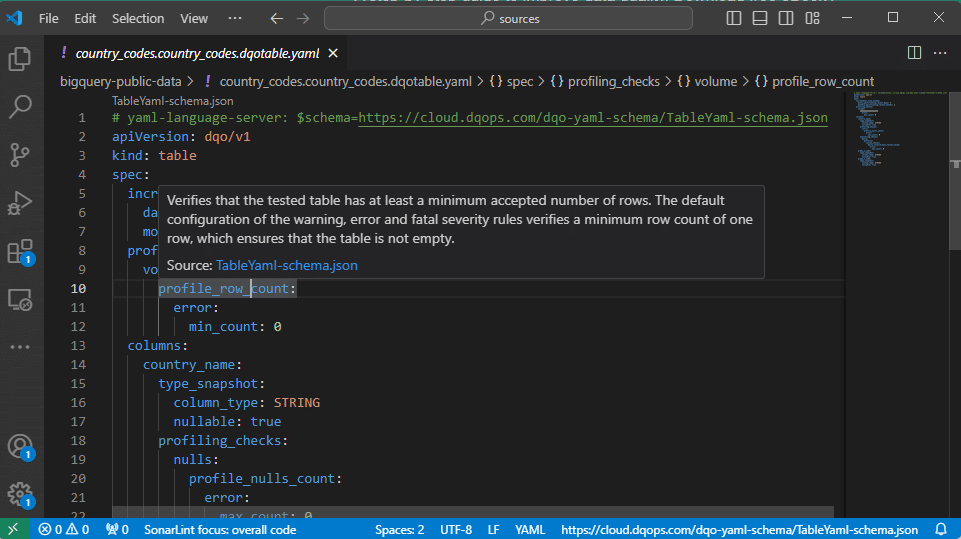Screen dimensions: 961x539
Task: Split the editor to the right
Action: tap(914, 53)
